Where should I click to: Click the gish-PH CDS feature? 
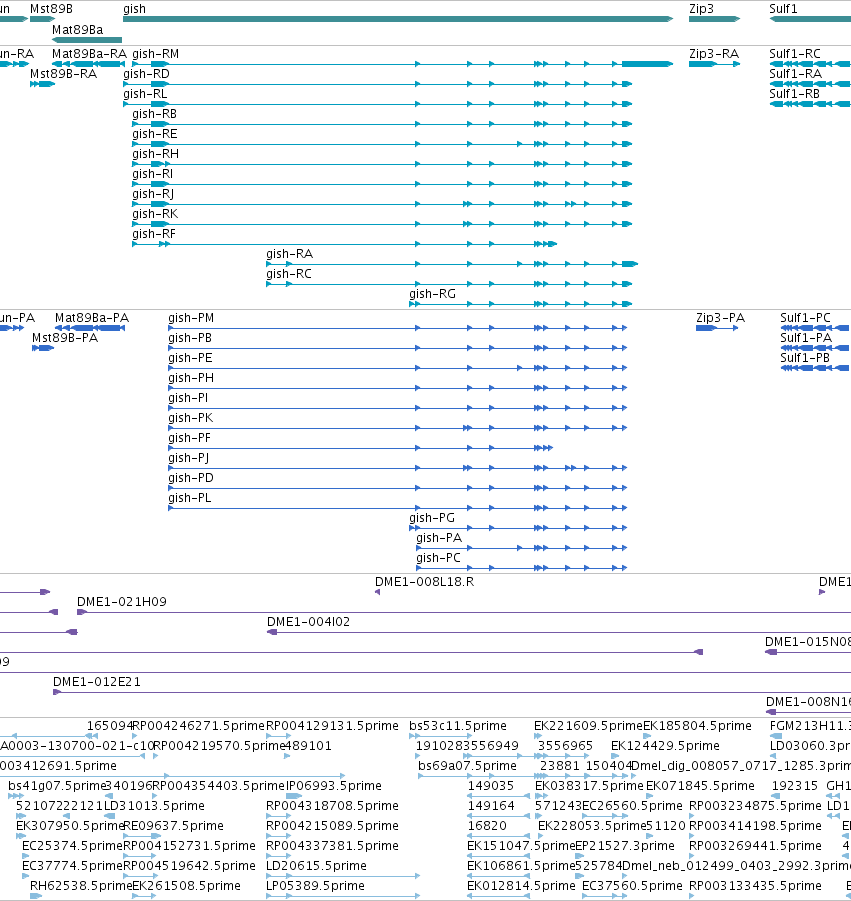coord(398,388)
